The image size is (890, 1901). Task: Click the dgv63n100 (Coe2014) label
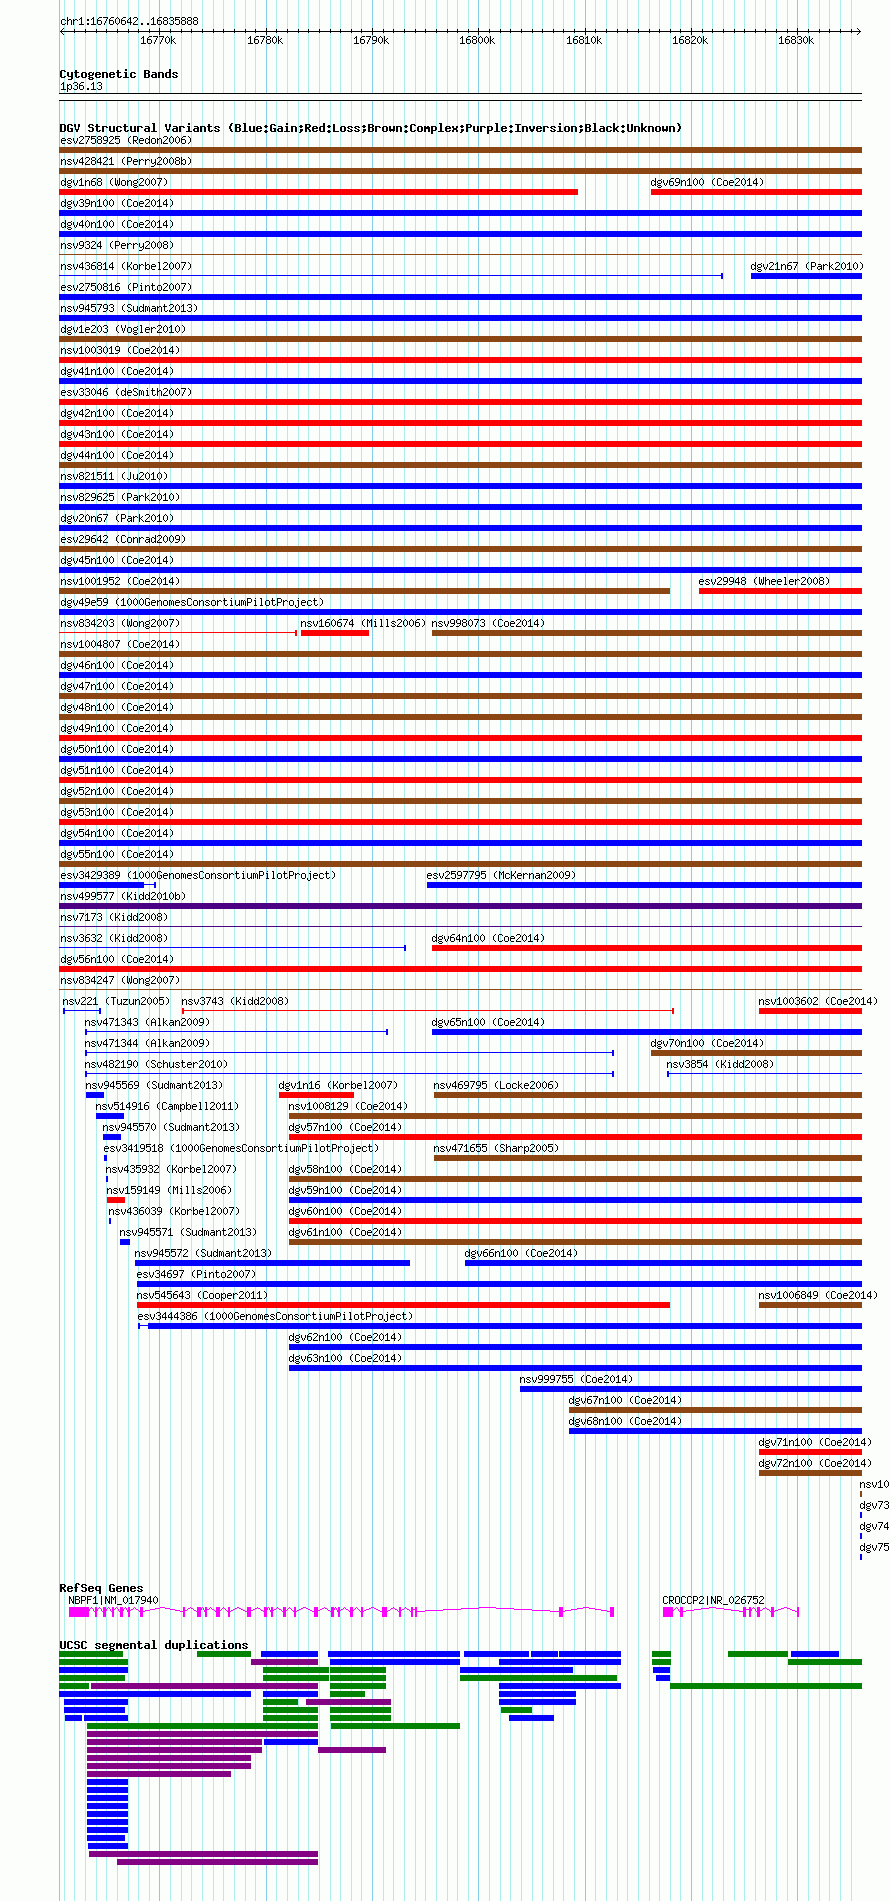[x=345, y=1359]
